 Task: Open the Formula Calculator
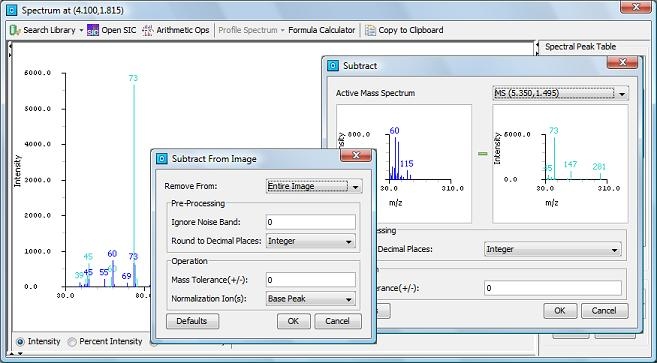pyautogui.click(x=321, y=30)
